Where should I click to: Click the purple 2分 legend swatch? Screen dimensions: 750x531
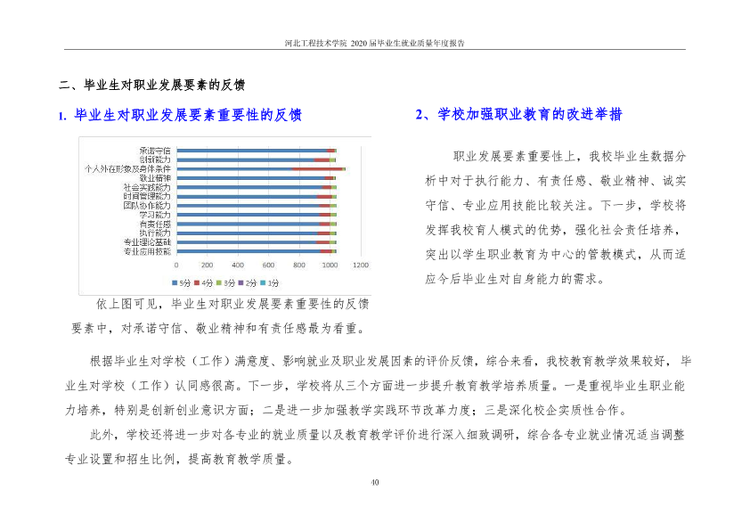click(x=241, y=283)
